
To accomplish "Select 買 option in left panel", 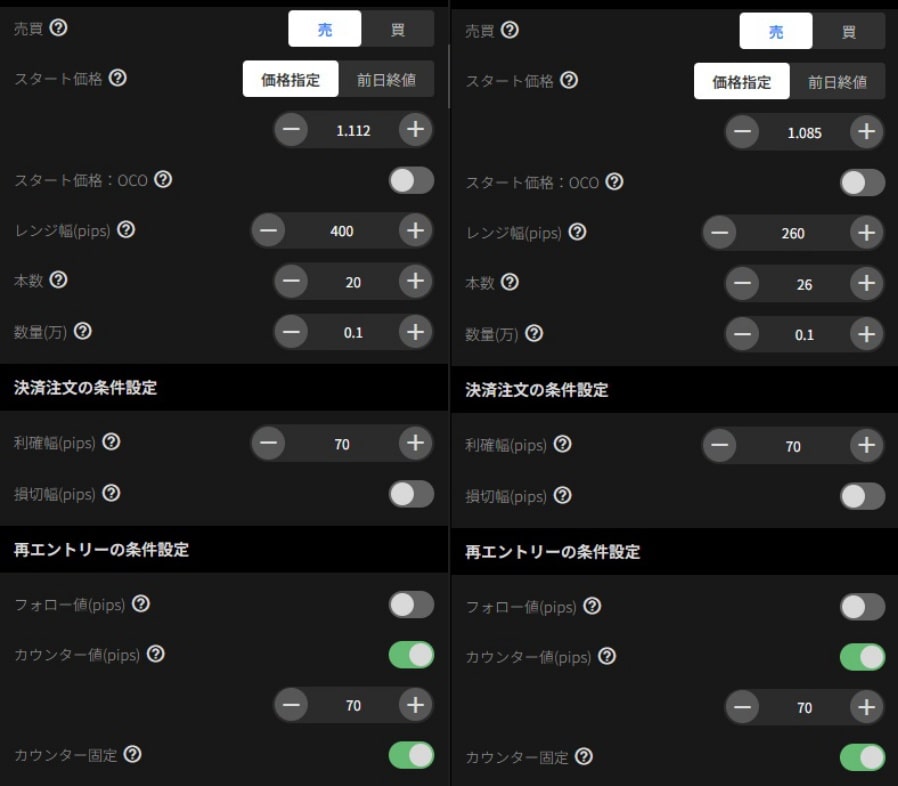I will (x=397, y=29).
